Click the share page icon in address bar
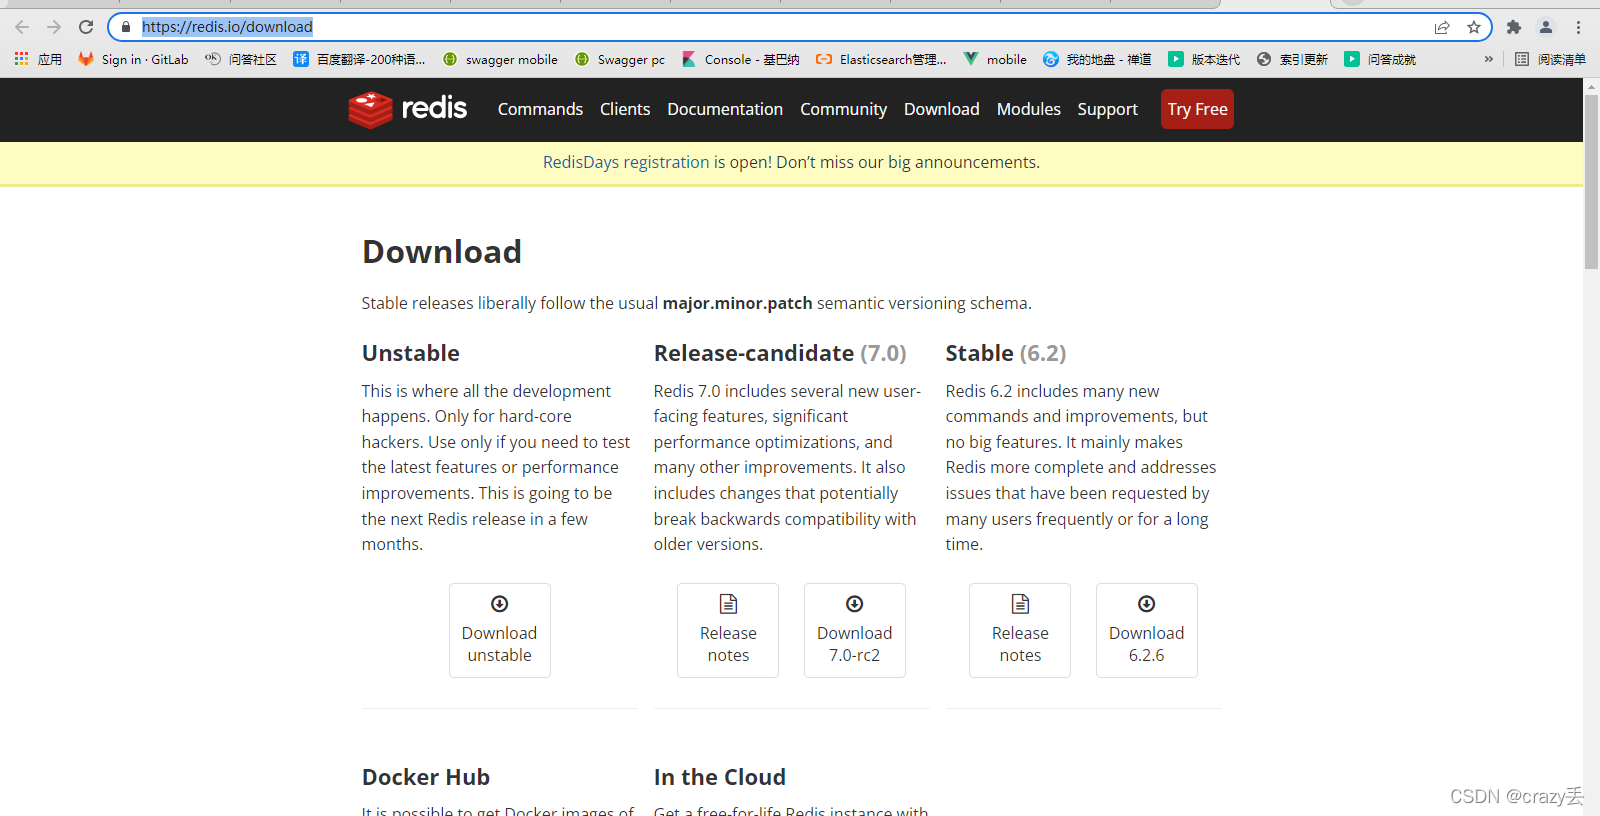The image size is (1600, 816). tap(1442, 27)
